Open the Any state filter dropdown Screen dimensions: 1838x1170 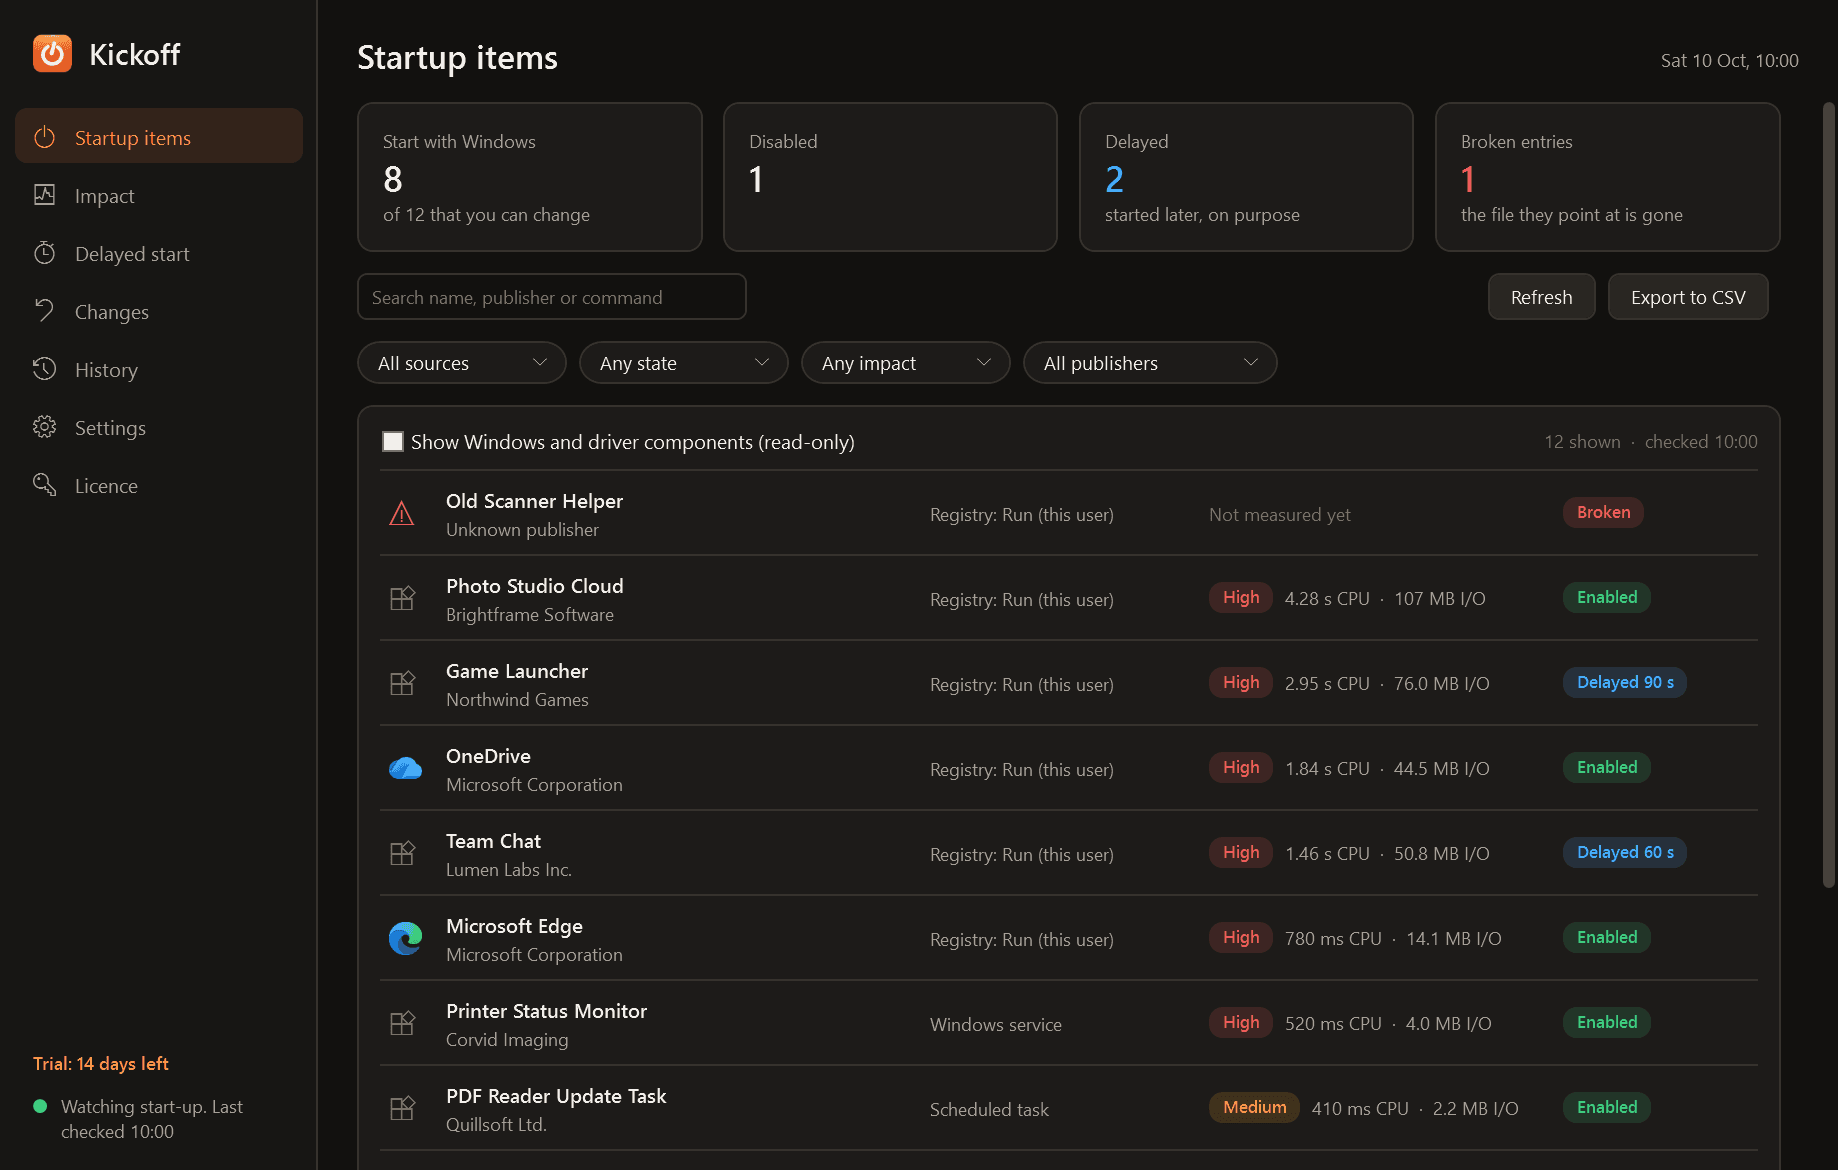pyautogui.click(x=684, y=363)
